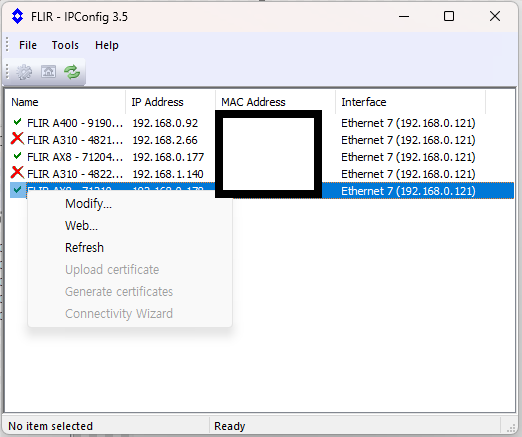The image size is (522, 437).
Task: Minimize the IPConfig window
Action: (404, 16)
